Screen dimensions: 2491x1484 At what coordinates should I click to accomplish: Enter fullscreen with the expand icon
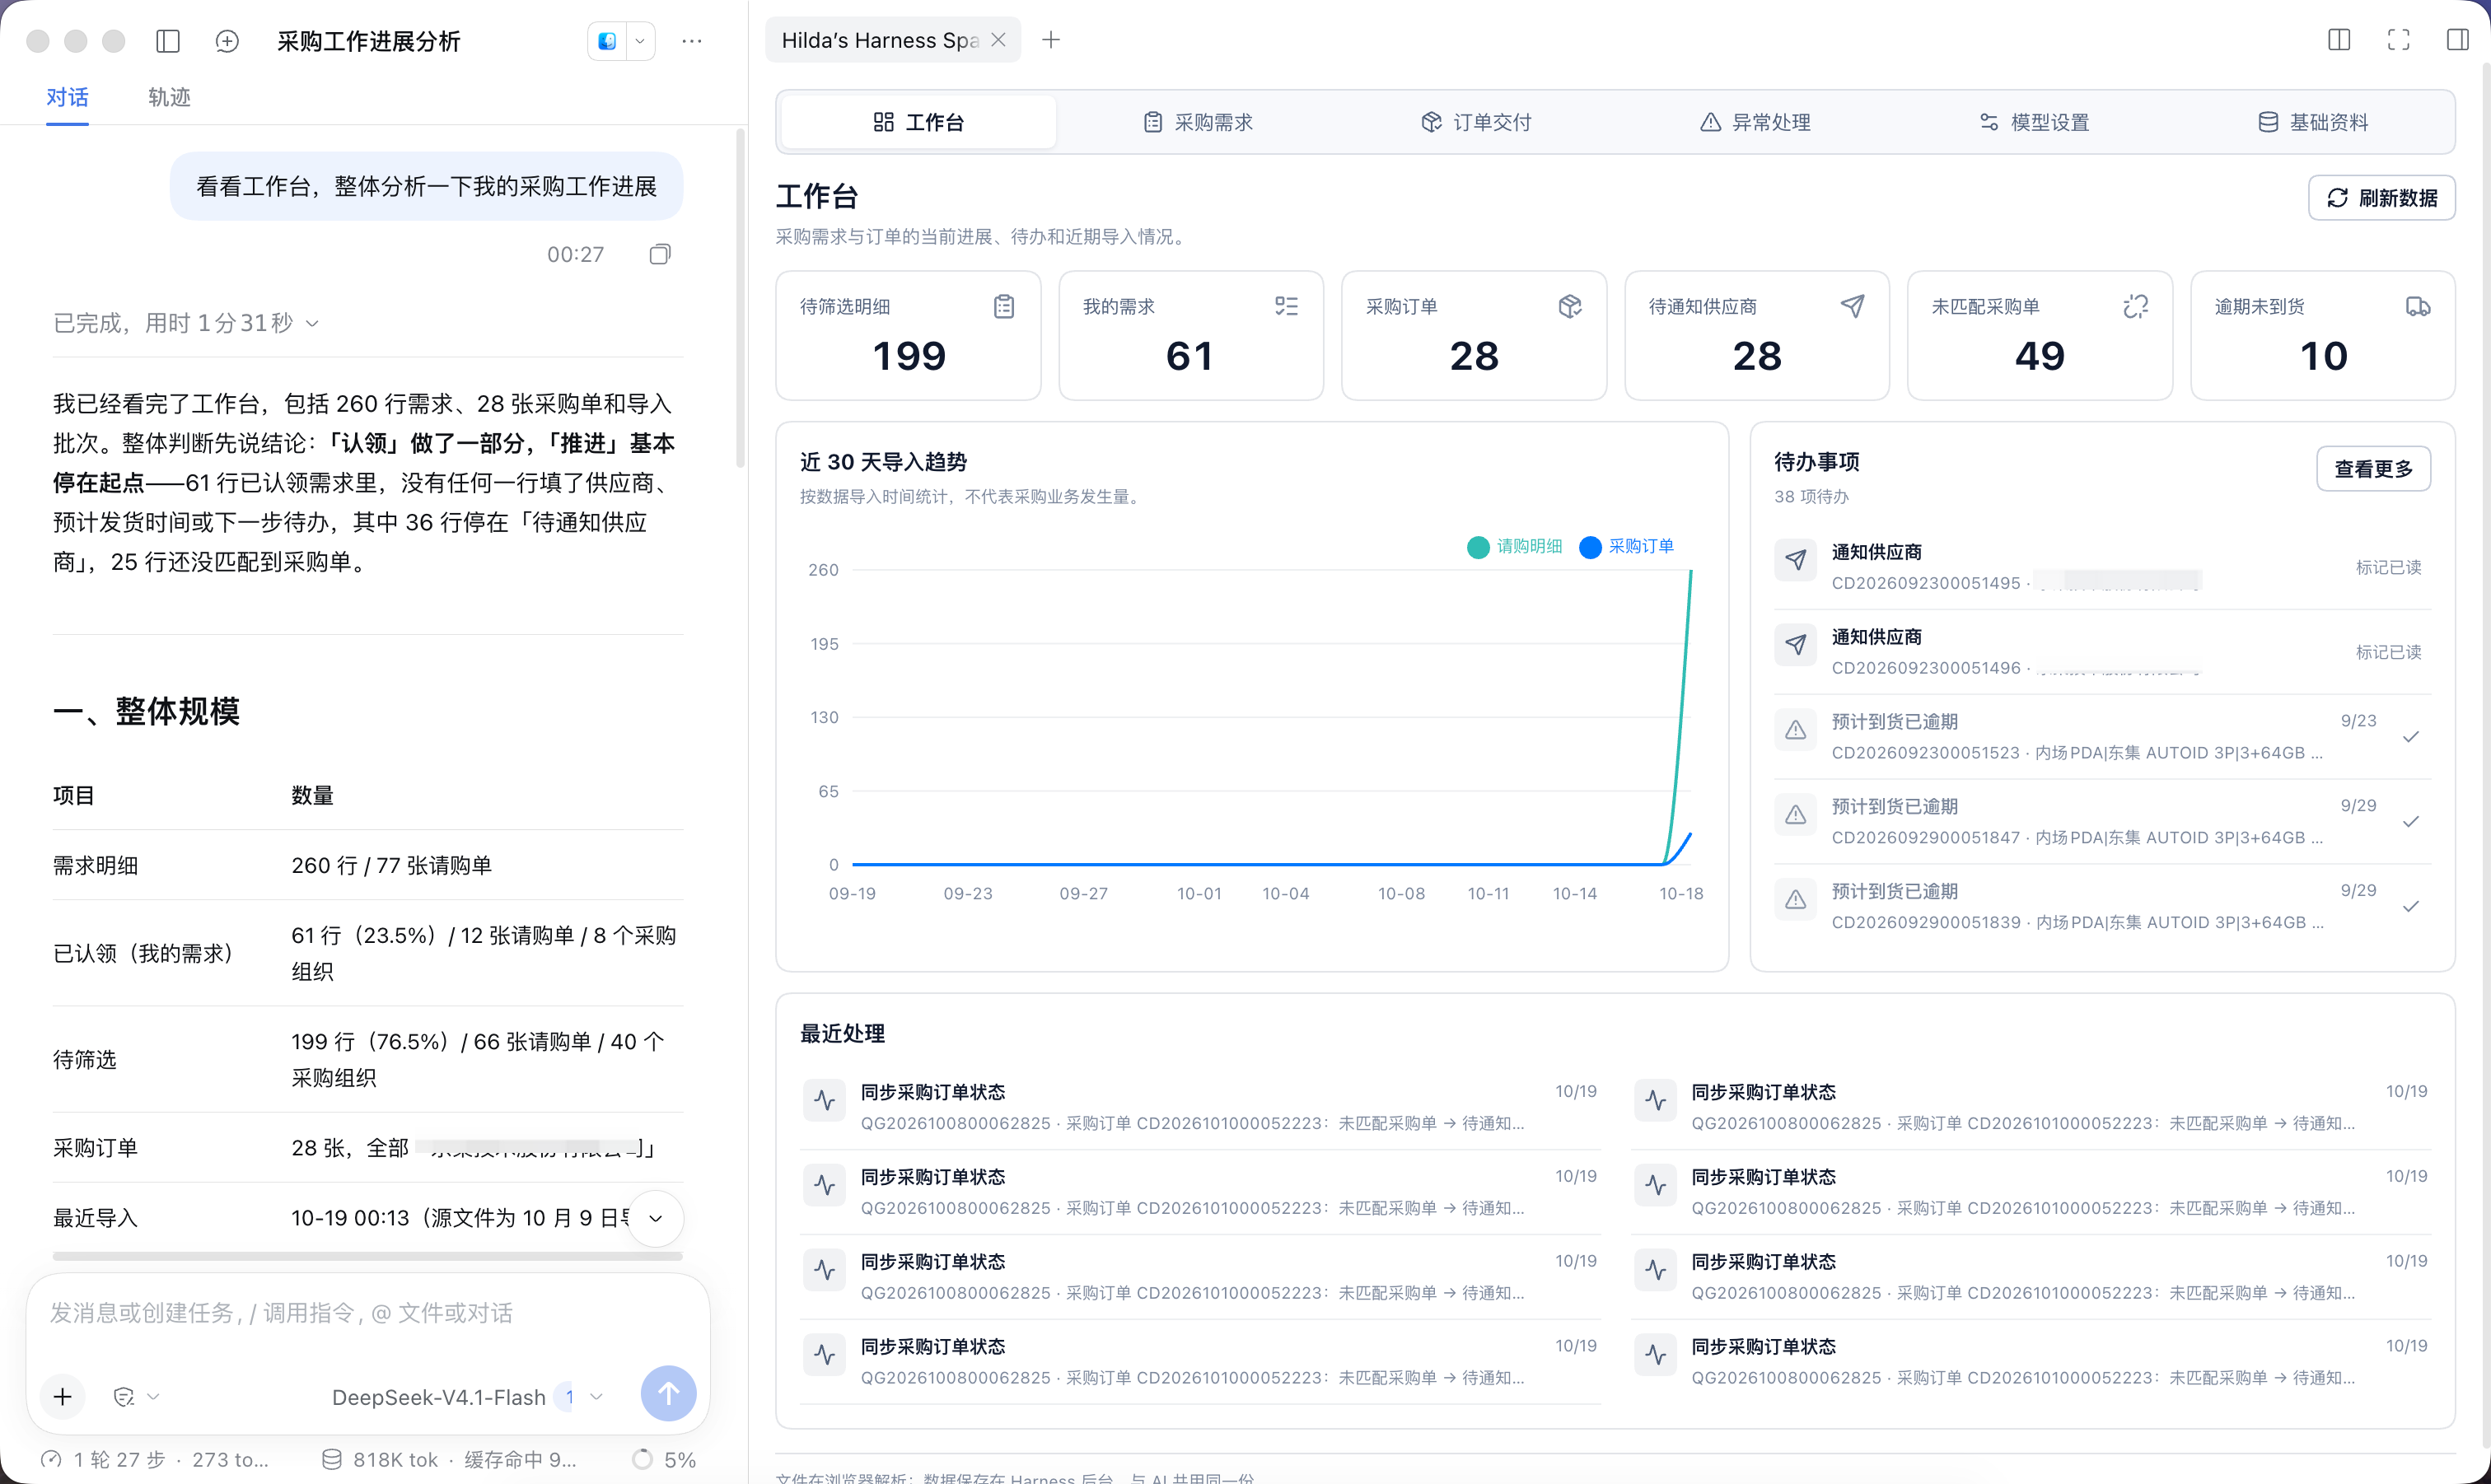pyautogui.click(x=2398, y=40)
